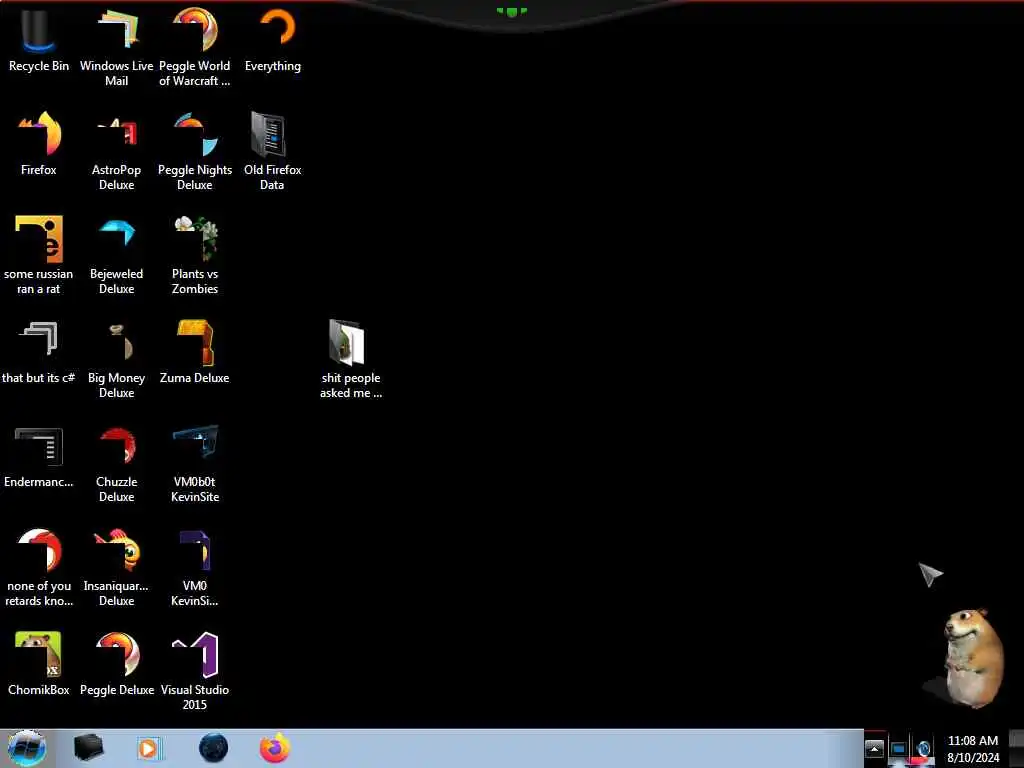Select the Old Firefox Data folder
The width and height of the screenshot is (1024, 768).
272,150
